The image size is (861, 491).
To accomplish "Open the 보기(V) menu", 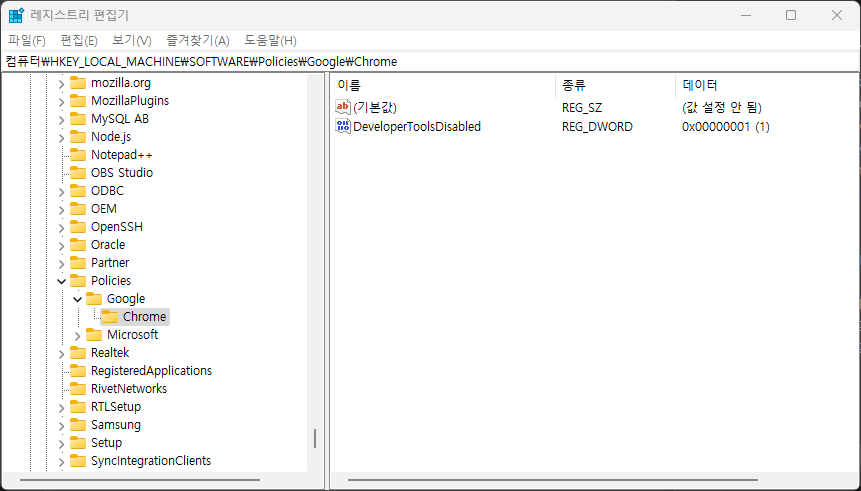I will click(x=131, y=40).
